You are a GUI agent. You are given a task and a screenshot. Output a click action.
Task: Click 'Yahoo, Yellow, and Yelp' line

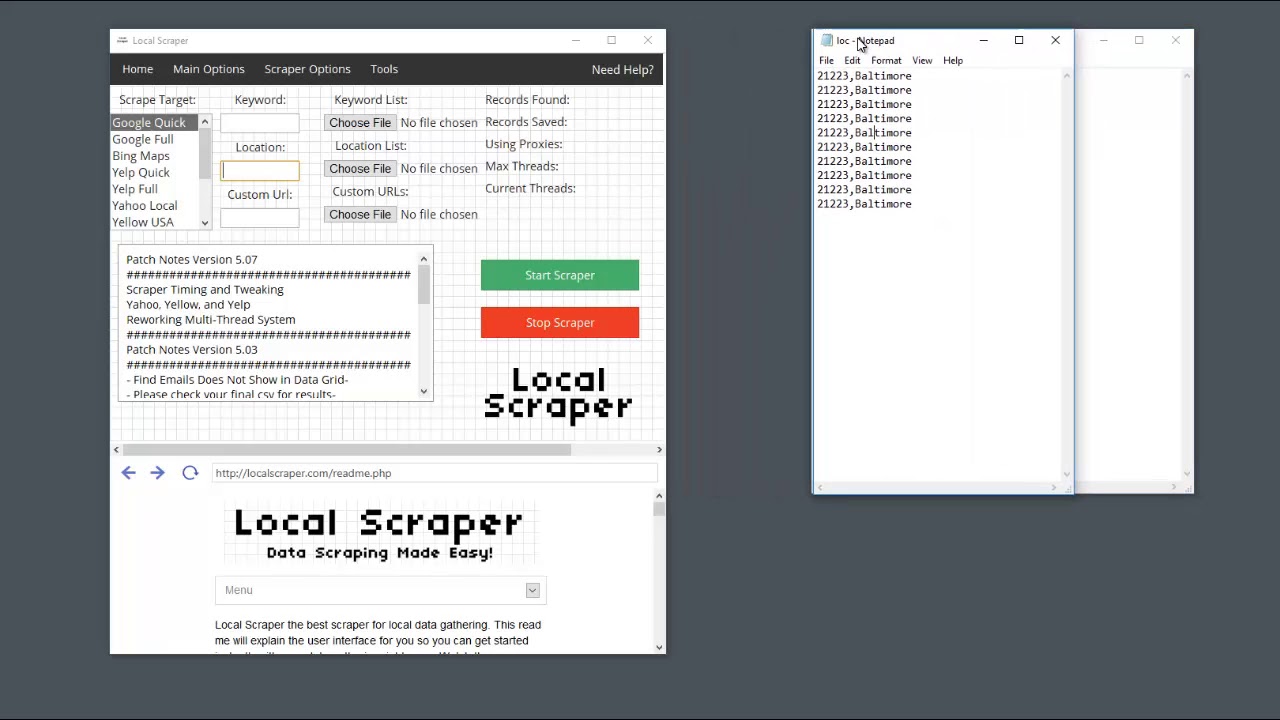tap(188, 304)
